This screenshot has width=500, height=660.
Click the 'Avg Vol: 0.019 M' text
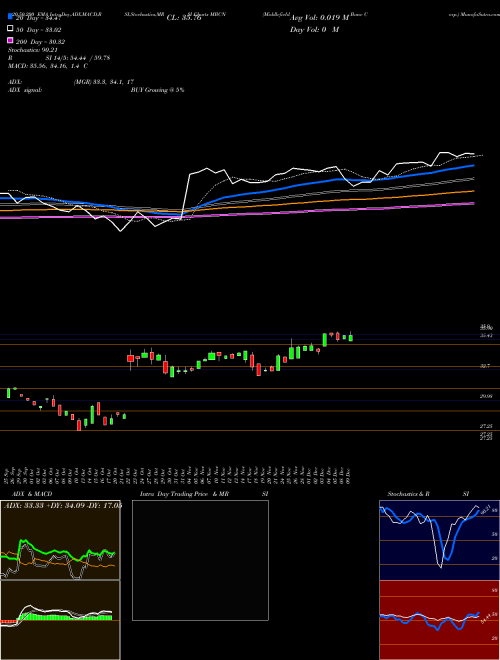pyautogui.click(x=319, y=18)
